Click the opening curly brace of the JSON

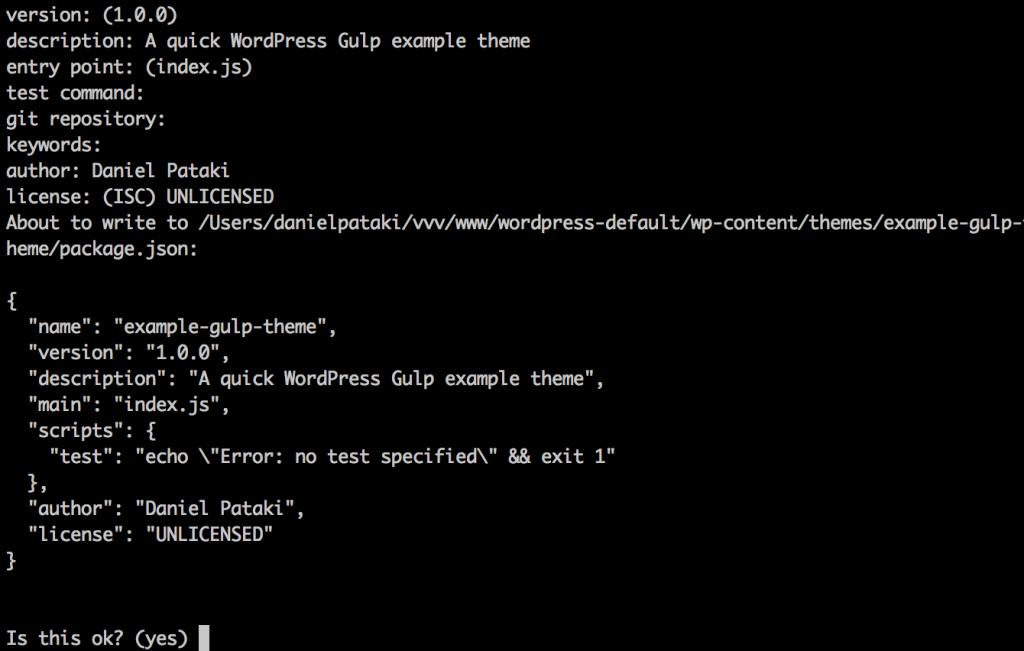click(x=12, y=301)
